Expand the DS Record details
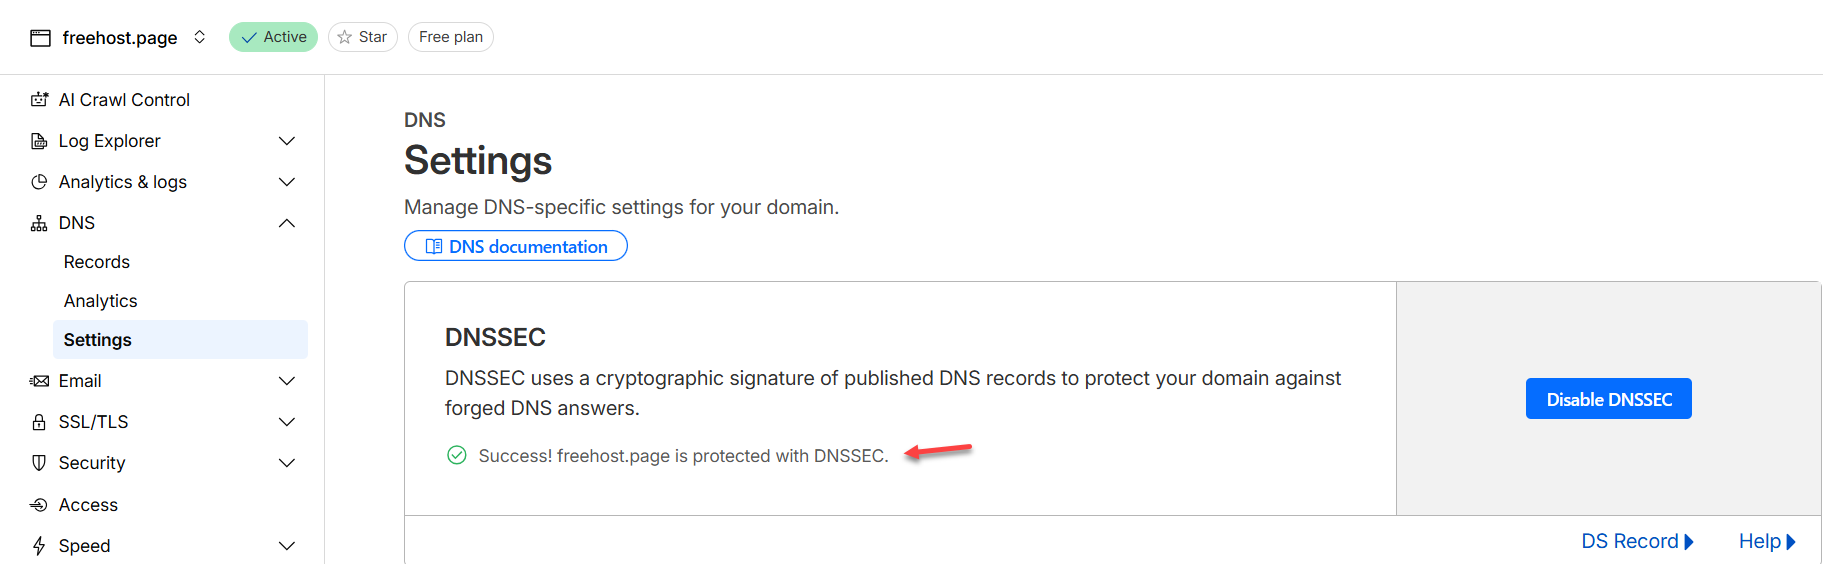This screenshot has height=564, width=1823. 1637,541
